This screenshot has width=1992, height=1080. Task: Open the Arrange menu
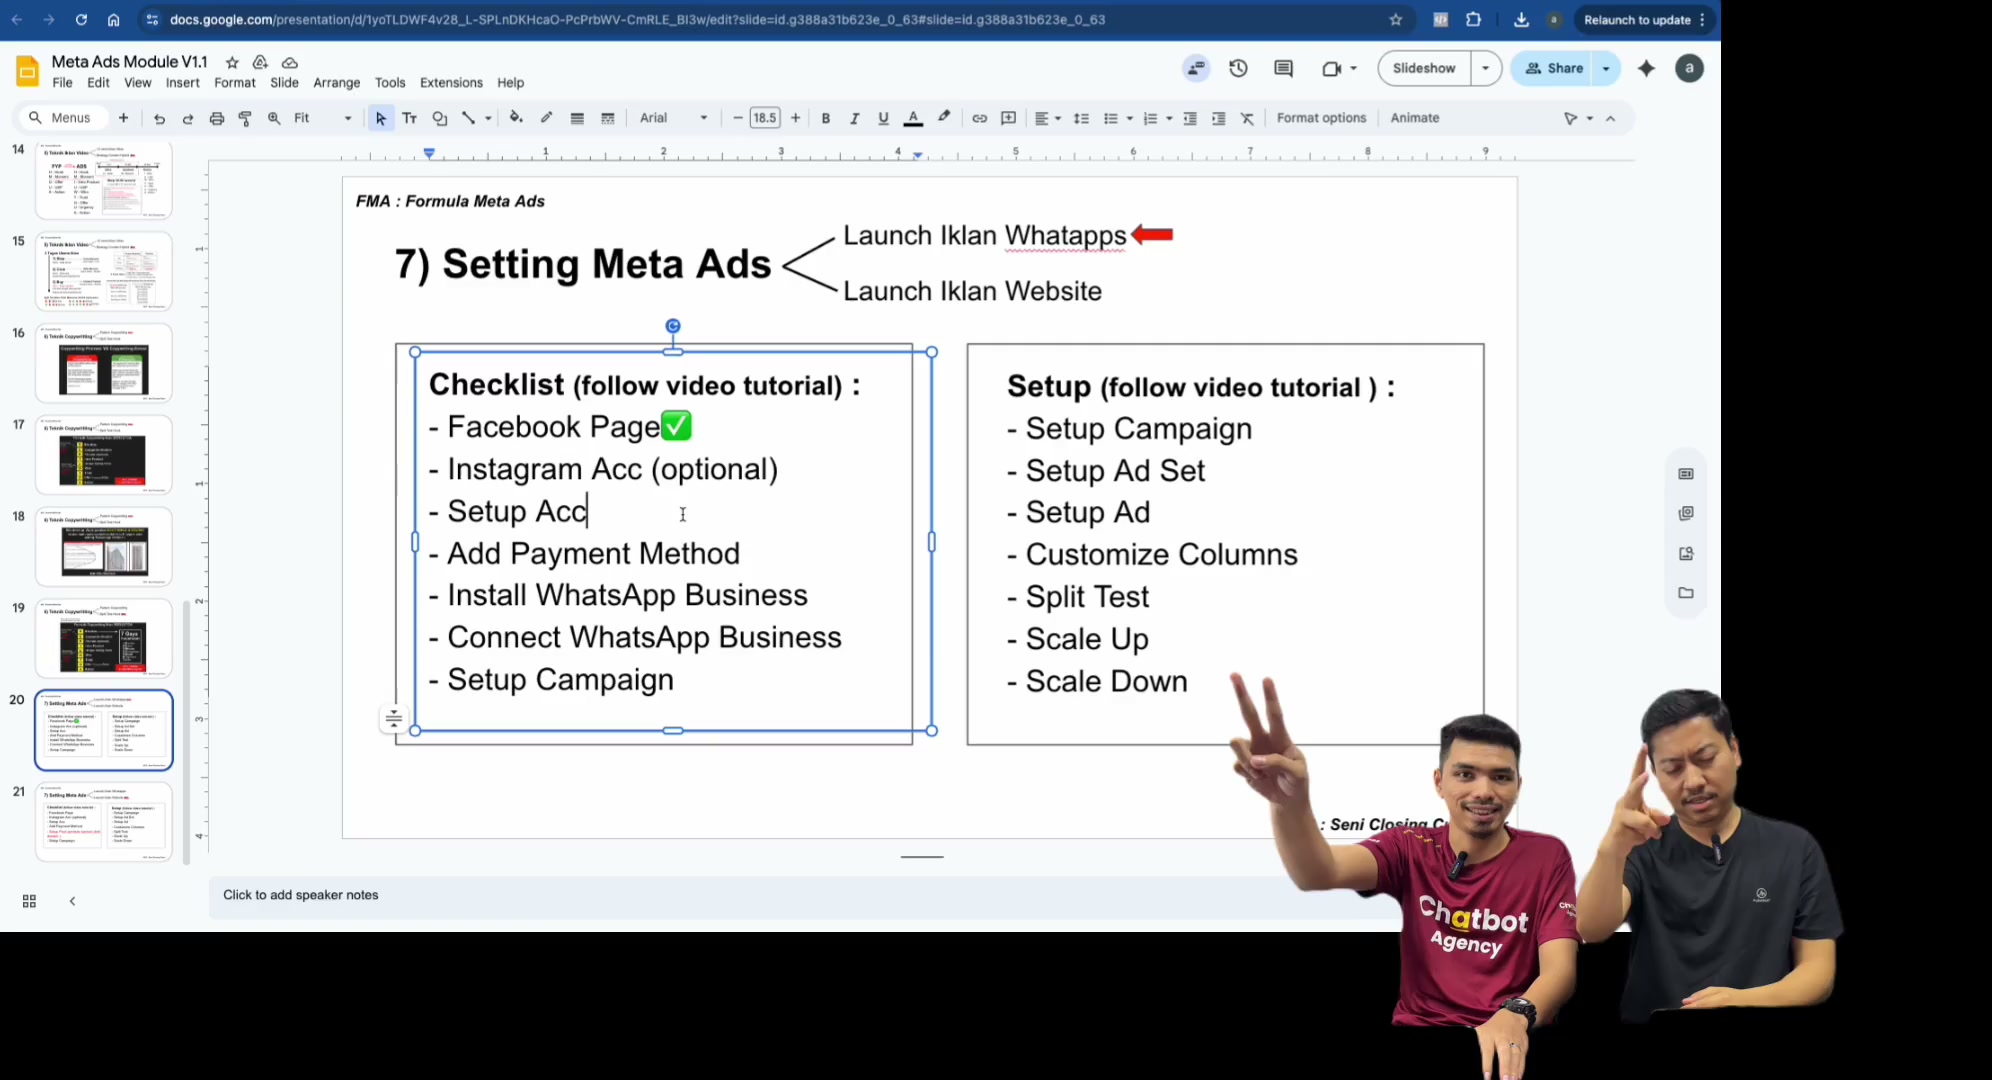pyautogui.click(x=336, y=83)
